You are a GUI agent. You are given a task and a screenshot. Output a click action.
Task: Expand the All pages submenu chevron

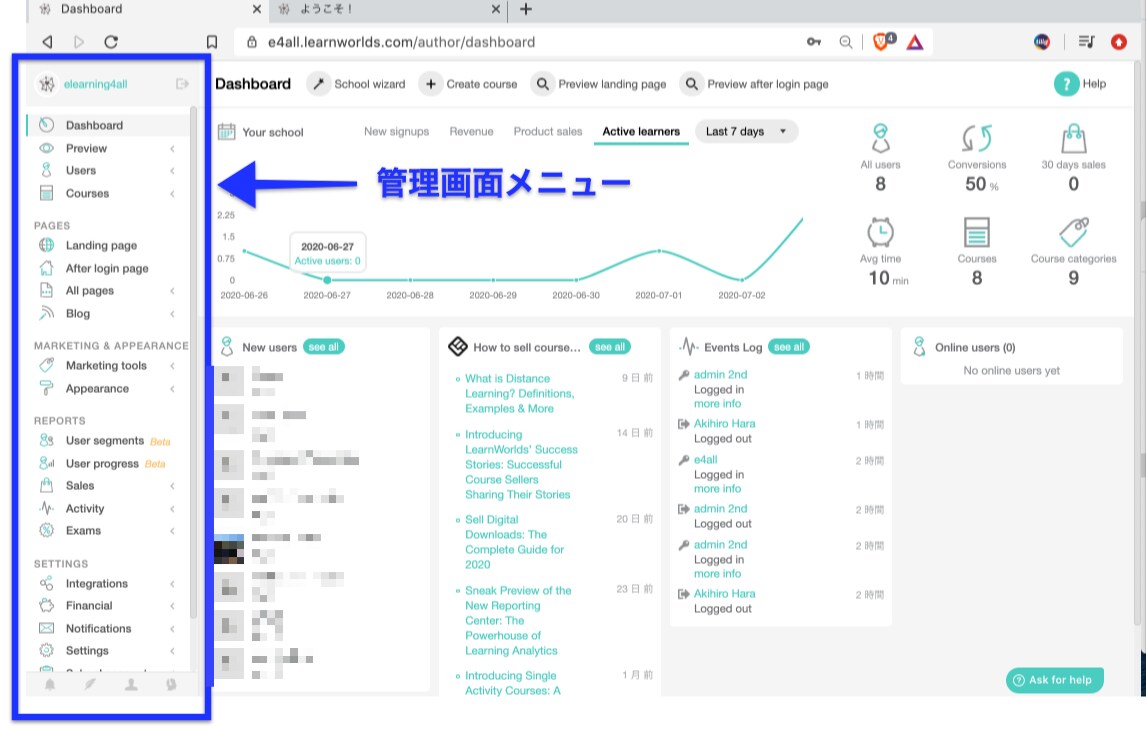click(172, 291)
